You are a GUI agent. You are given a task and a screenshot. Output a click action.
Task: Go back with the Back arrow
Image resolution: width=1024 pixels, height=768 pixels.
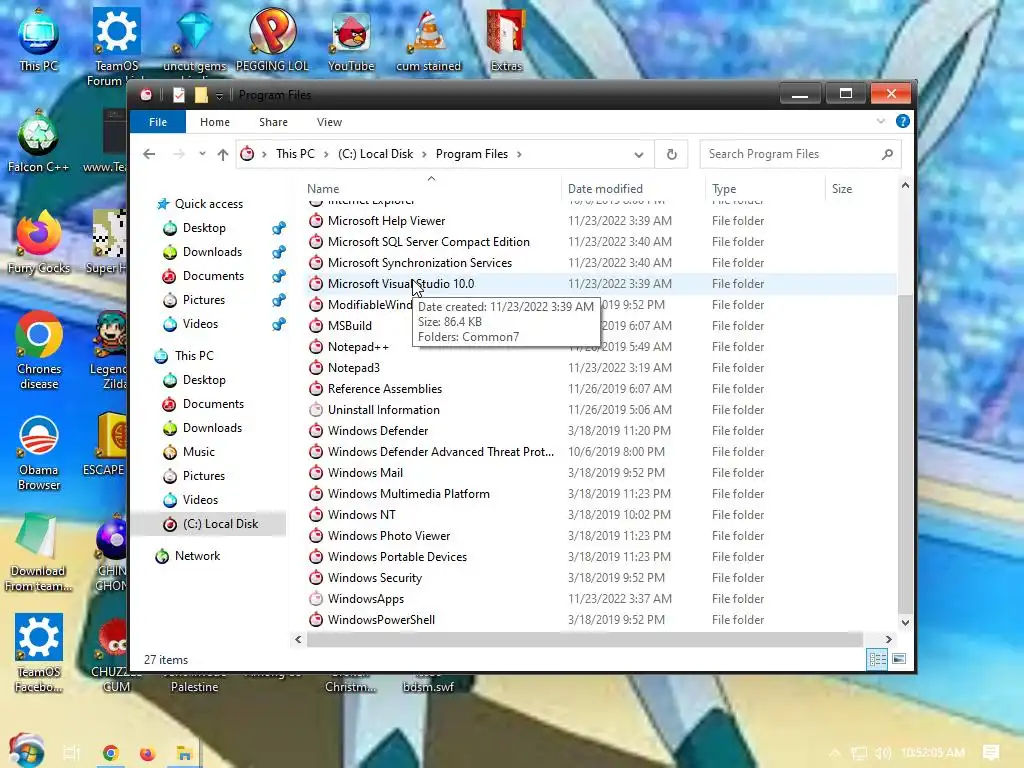[x=149, y=154]
